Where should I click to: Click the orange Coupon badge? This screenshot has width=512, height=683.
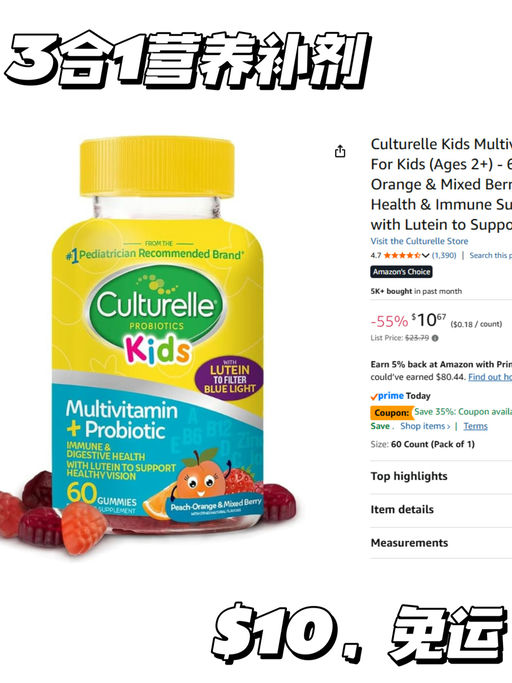(x=391, y=413)
